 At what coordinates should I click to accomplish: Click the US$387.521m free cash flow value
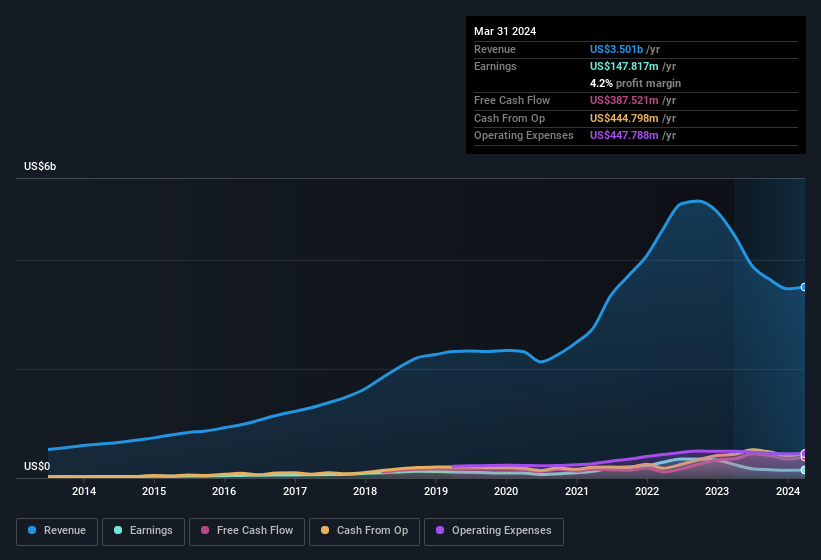[x=624, y=100]
